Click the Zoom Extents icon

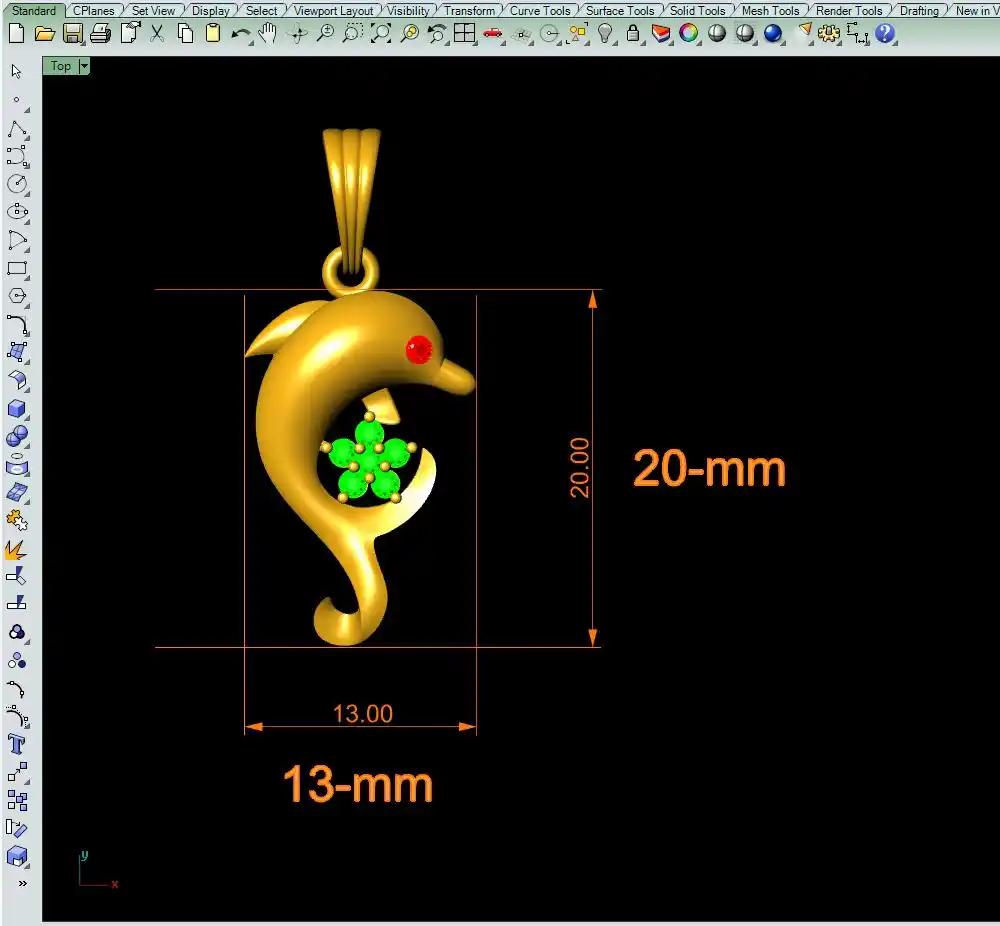381,33
